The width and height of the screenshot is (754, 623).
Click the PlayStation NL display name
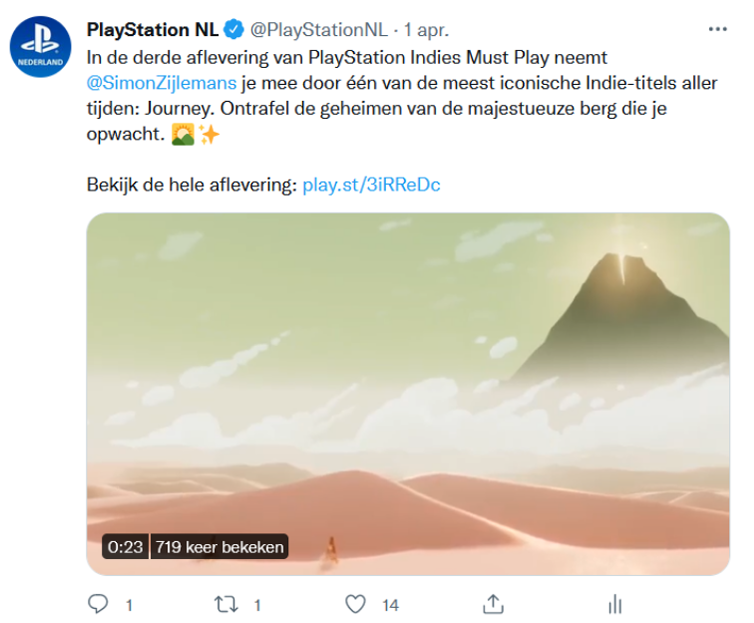[x=152, y=30]
